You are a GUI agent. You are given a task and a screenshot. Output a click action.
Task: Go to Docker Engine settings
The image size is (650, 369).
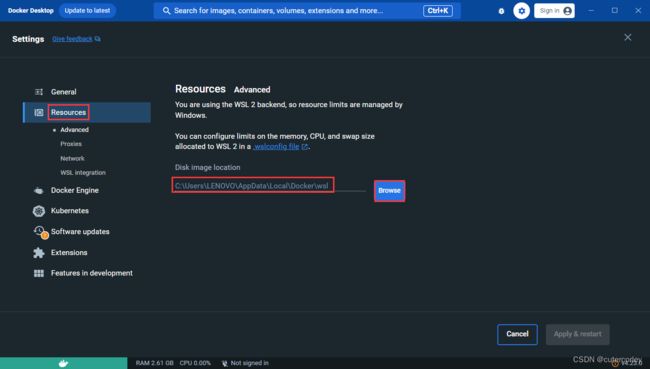click(75, 190)
